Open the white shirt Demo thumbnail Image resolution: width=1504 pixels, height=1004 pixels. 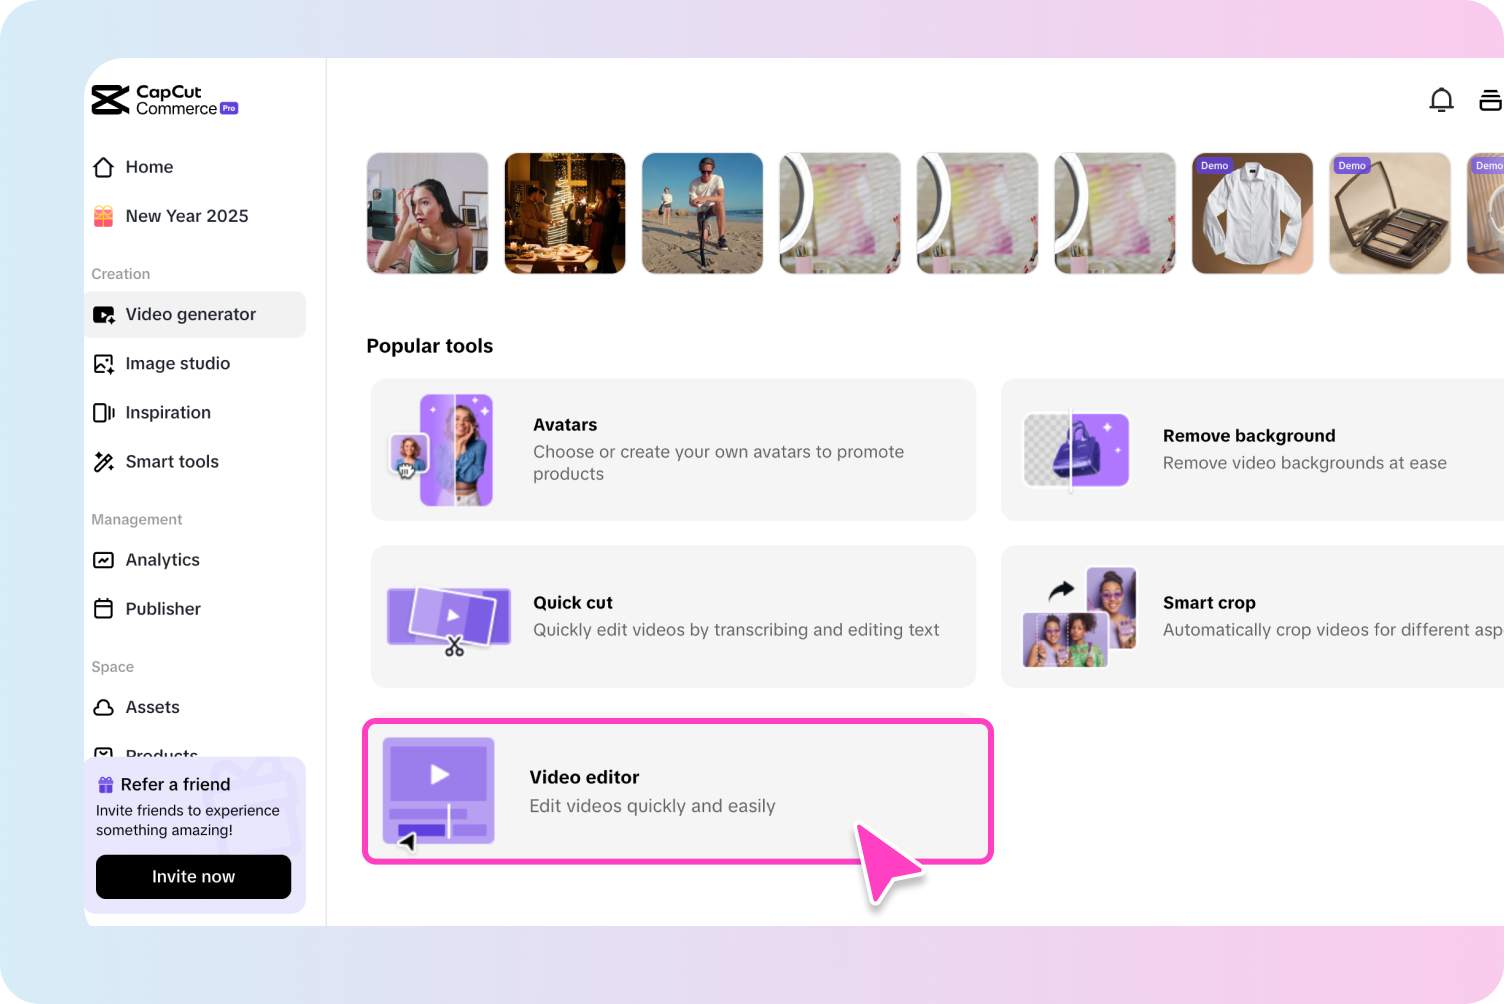point(1252,213)
